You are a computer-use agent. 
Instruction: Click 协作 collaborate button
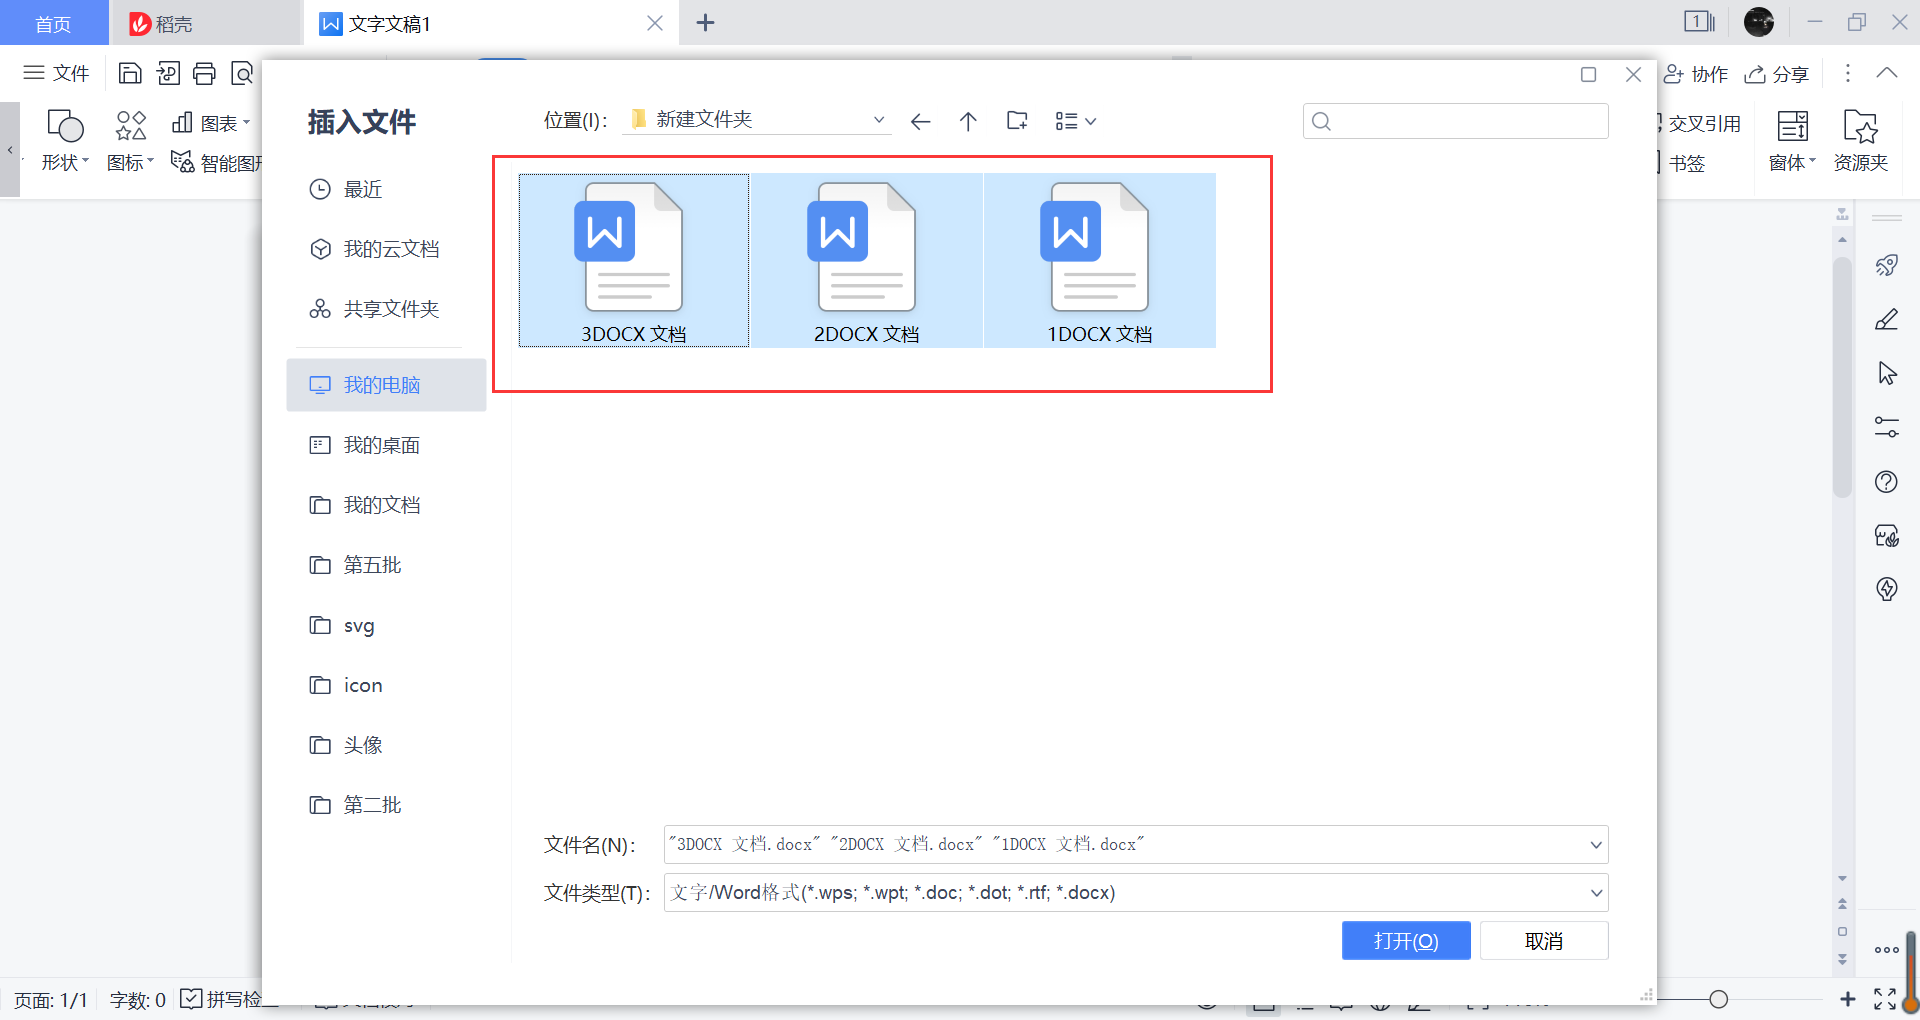(1696, 74)
